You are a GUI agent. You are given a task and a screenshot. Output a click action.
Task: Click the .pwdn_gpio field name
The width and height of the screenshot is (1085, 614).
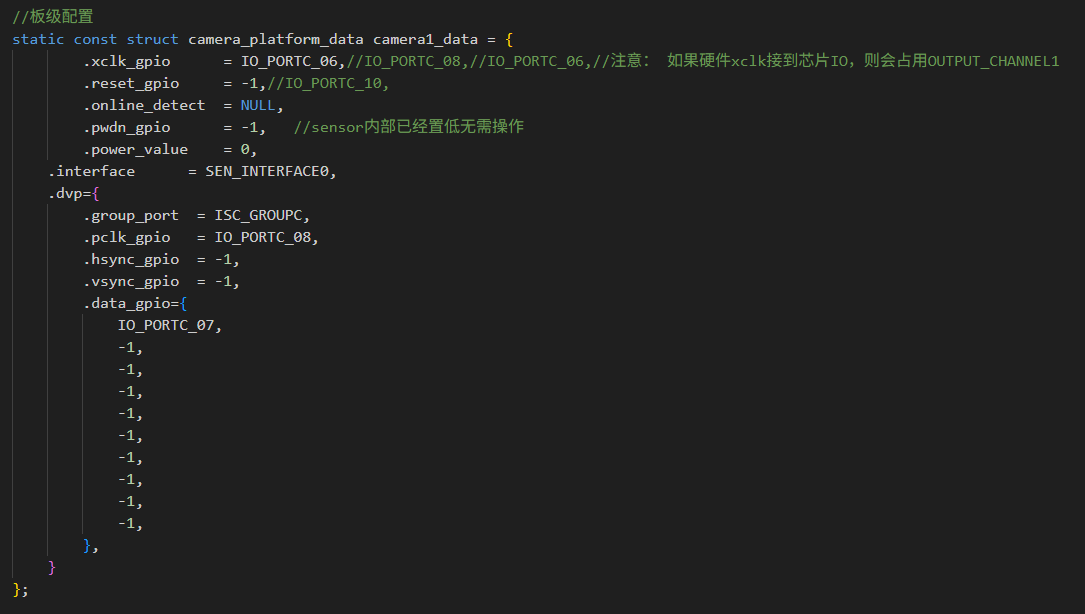tap(127, 127)
